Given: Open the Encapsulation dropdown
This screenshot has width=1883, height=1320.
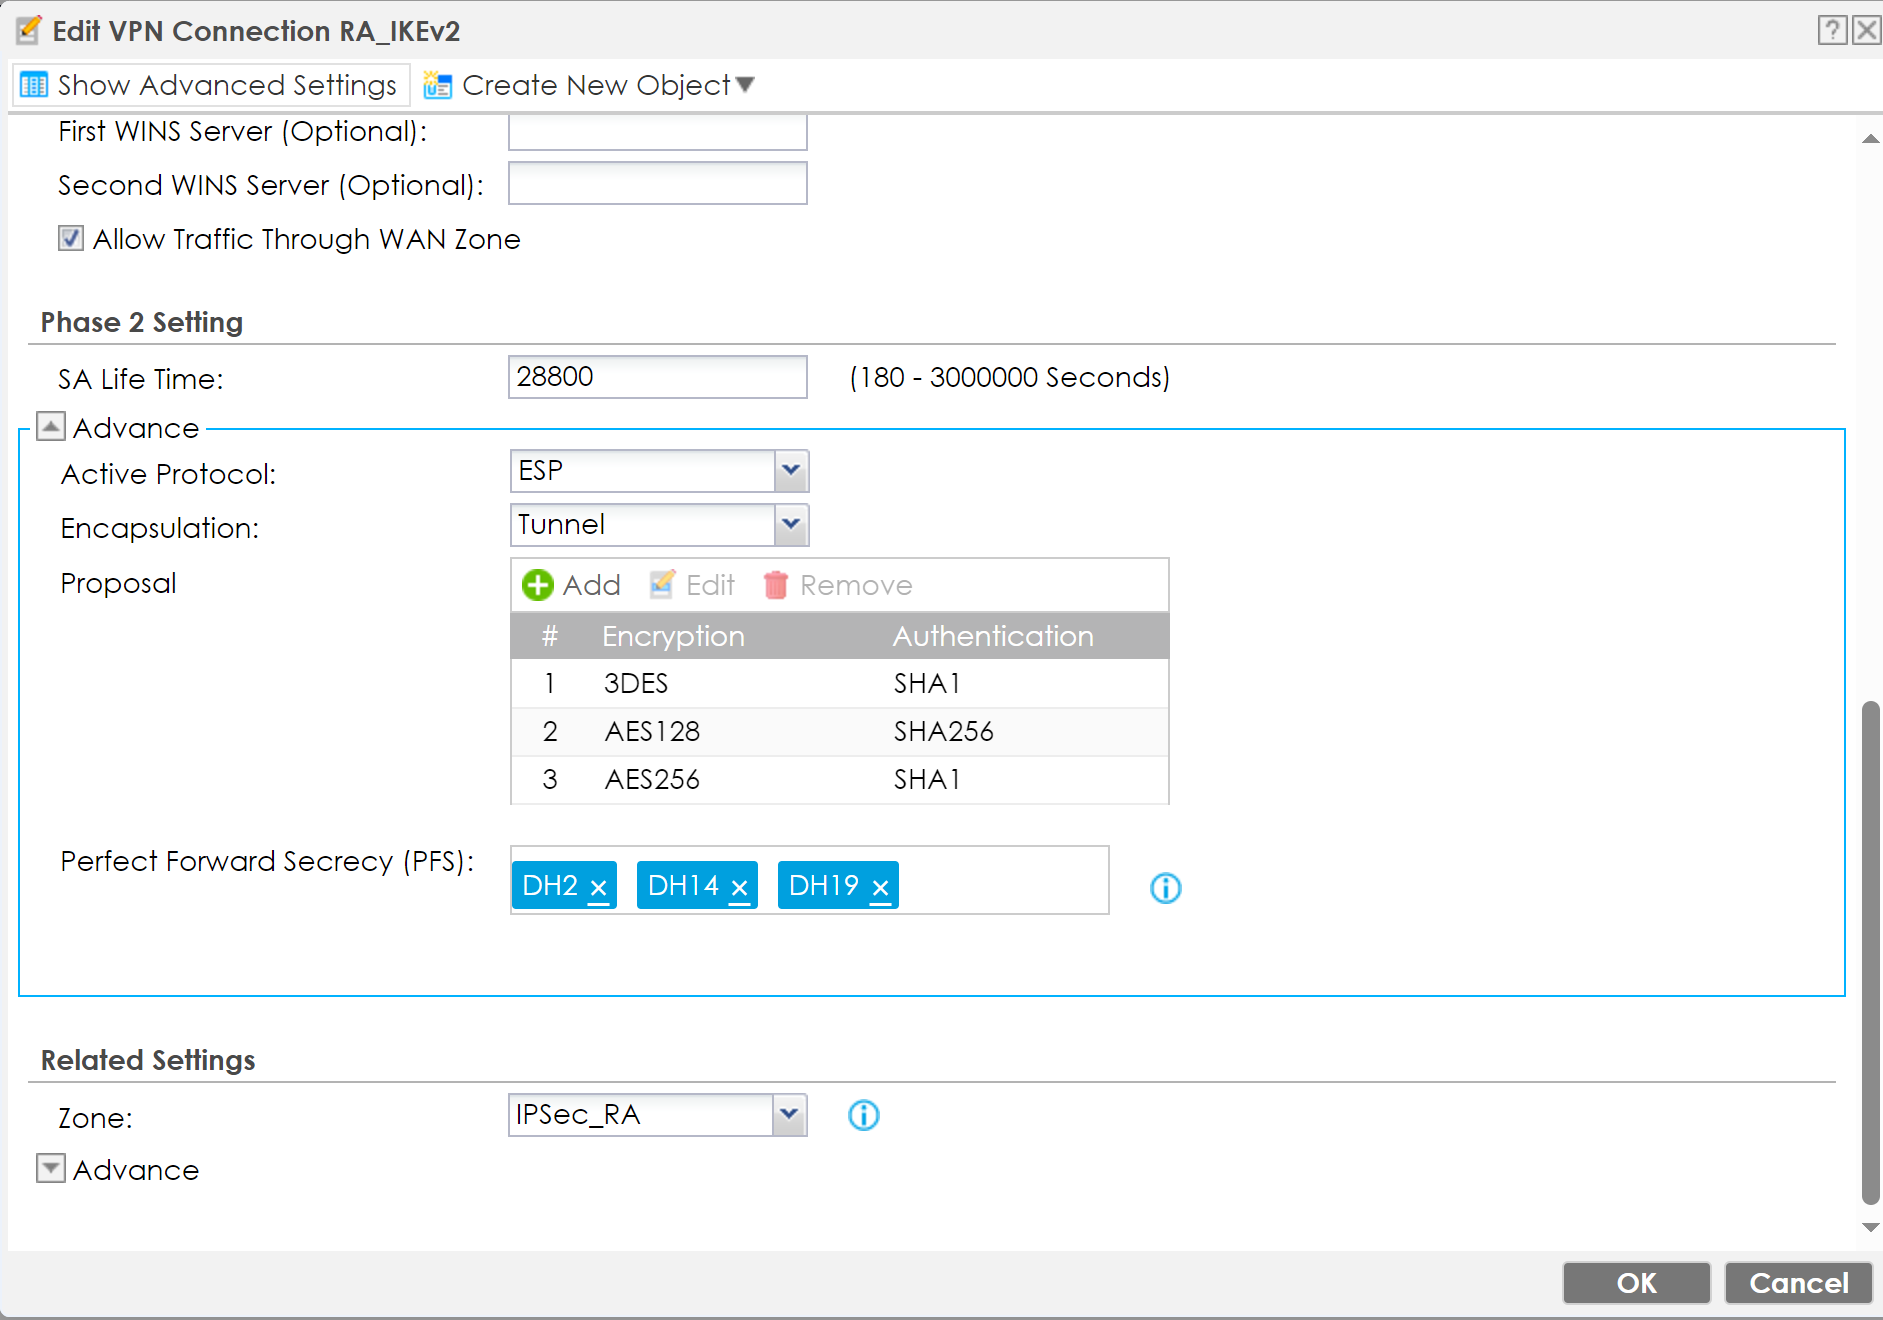Looking at the screenshot, I should (x=790, y=525).
